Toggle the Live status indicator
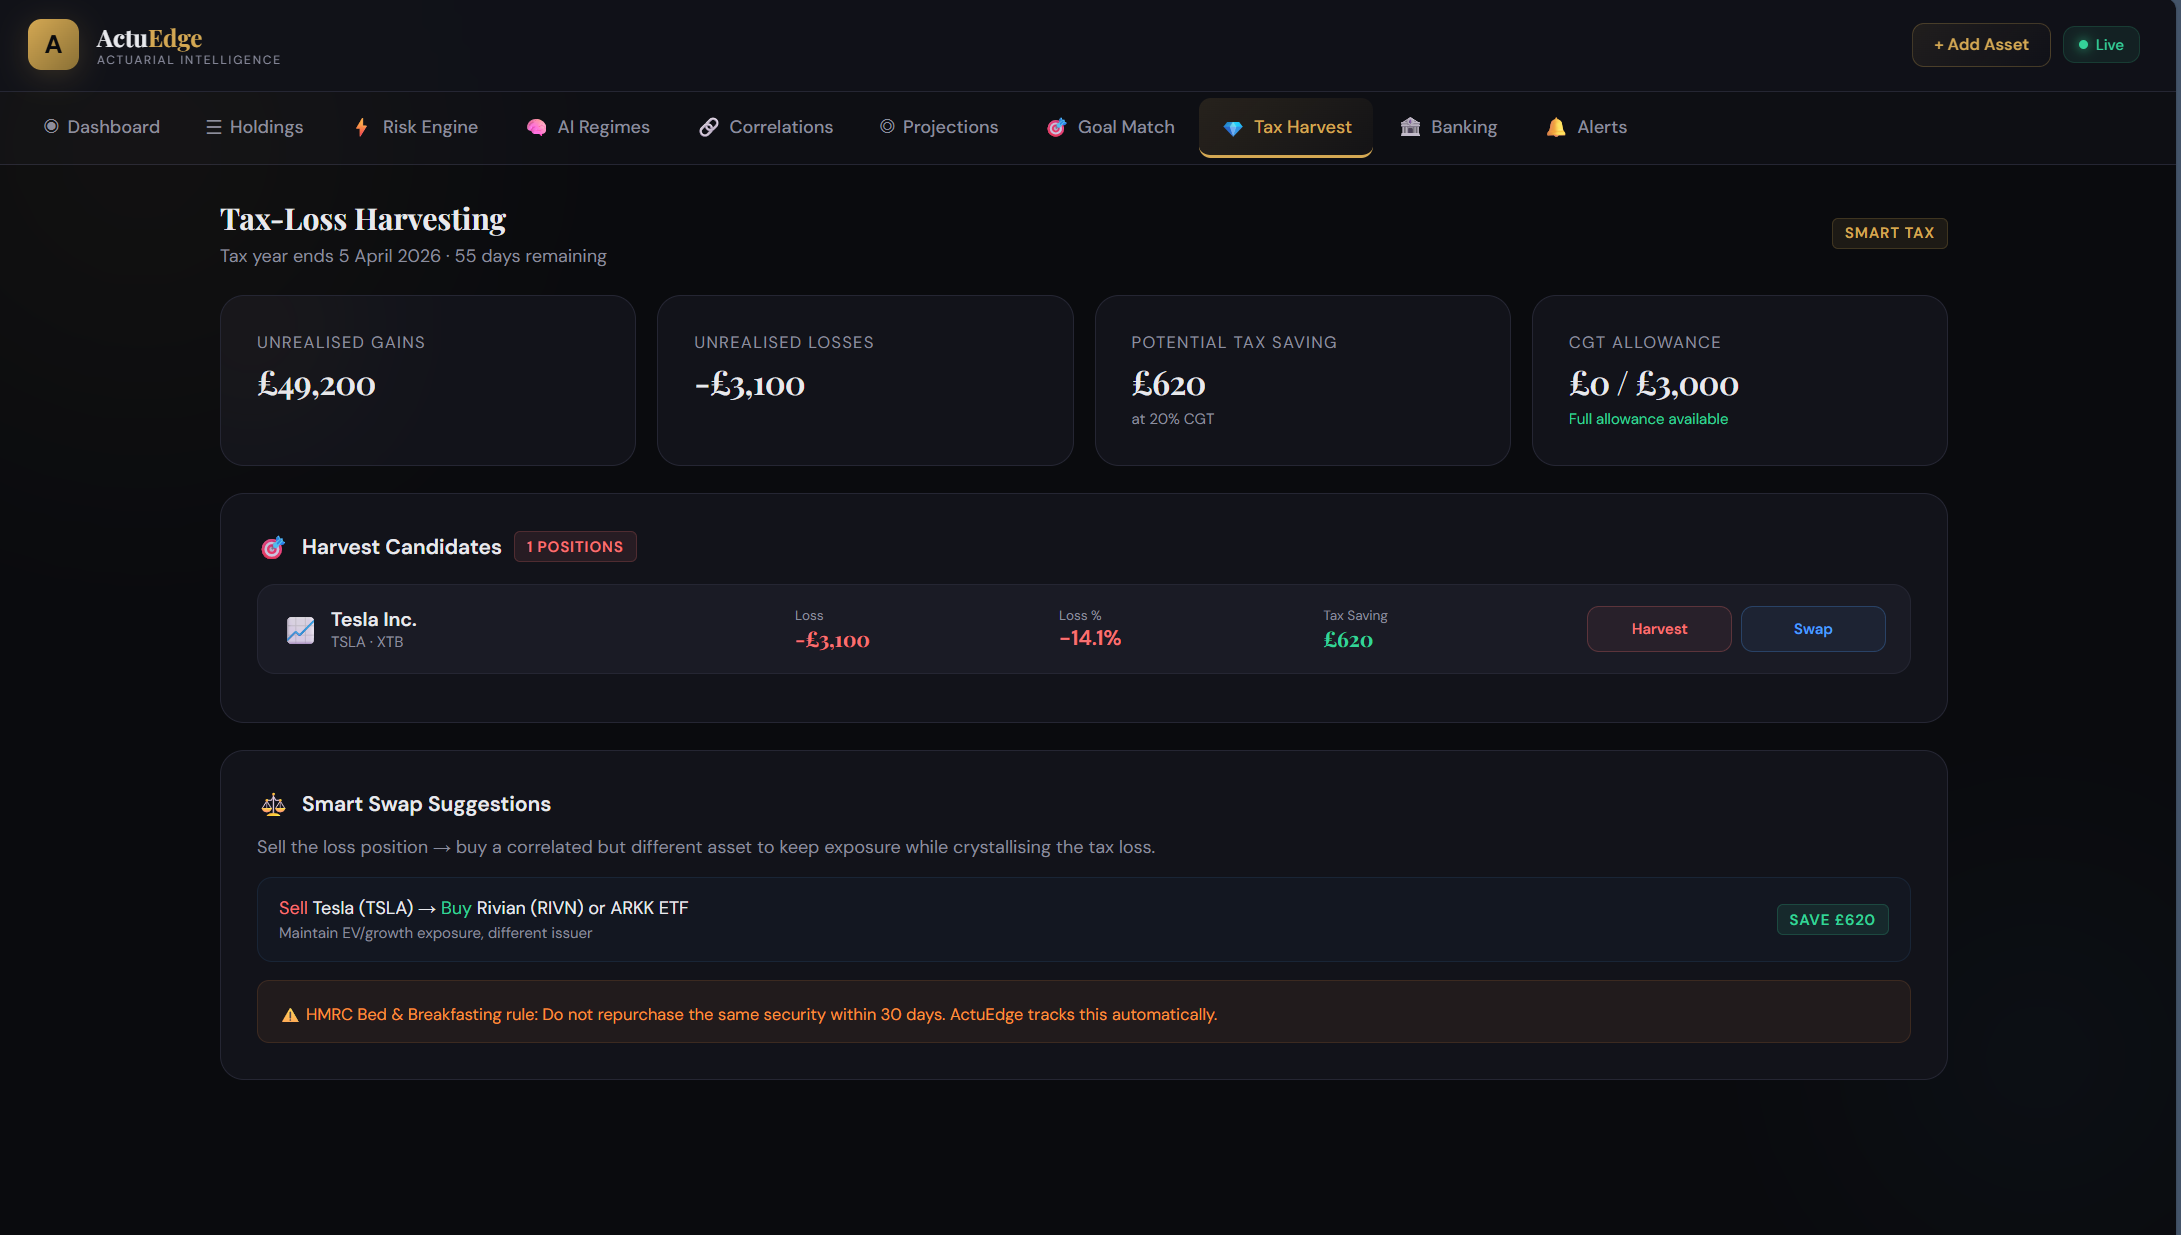Screen dimensions: 2181x1235 point(2100,45)
